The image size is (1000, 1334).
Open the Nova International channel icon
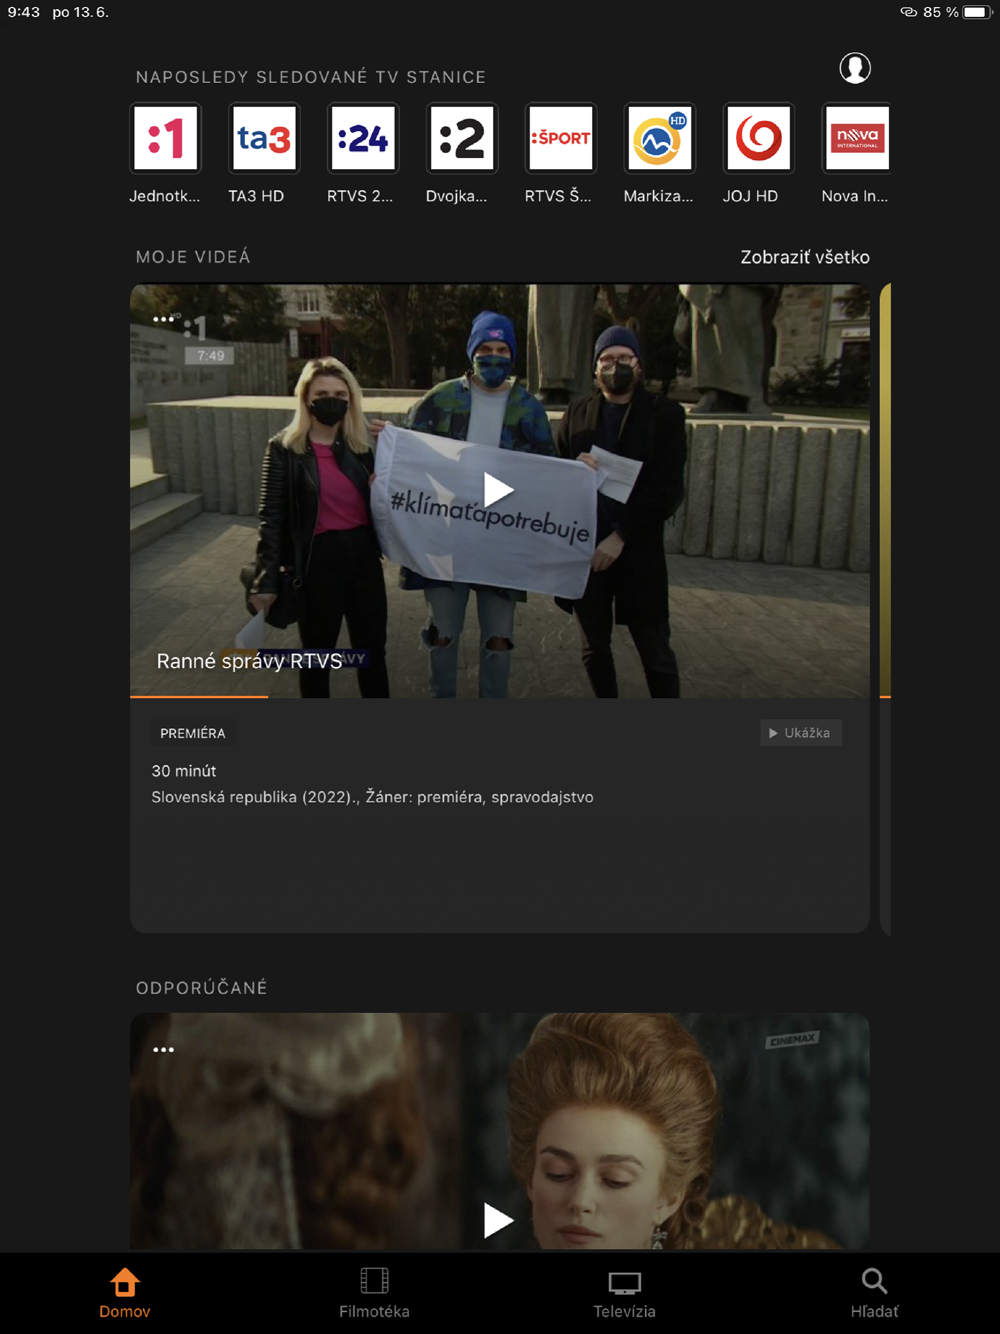click(x=856, y=138)
